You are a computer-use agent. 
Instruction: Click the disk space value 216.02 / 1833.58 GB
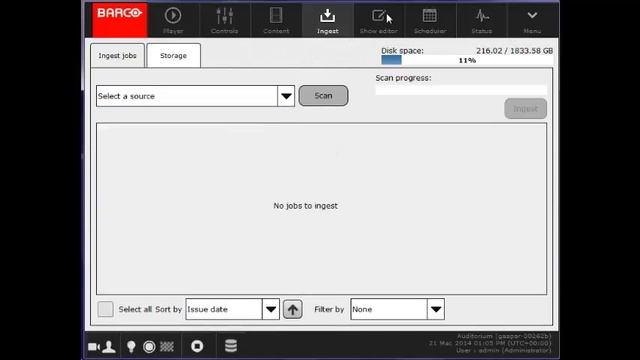(x=514, y=51)
